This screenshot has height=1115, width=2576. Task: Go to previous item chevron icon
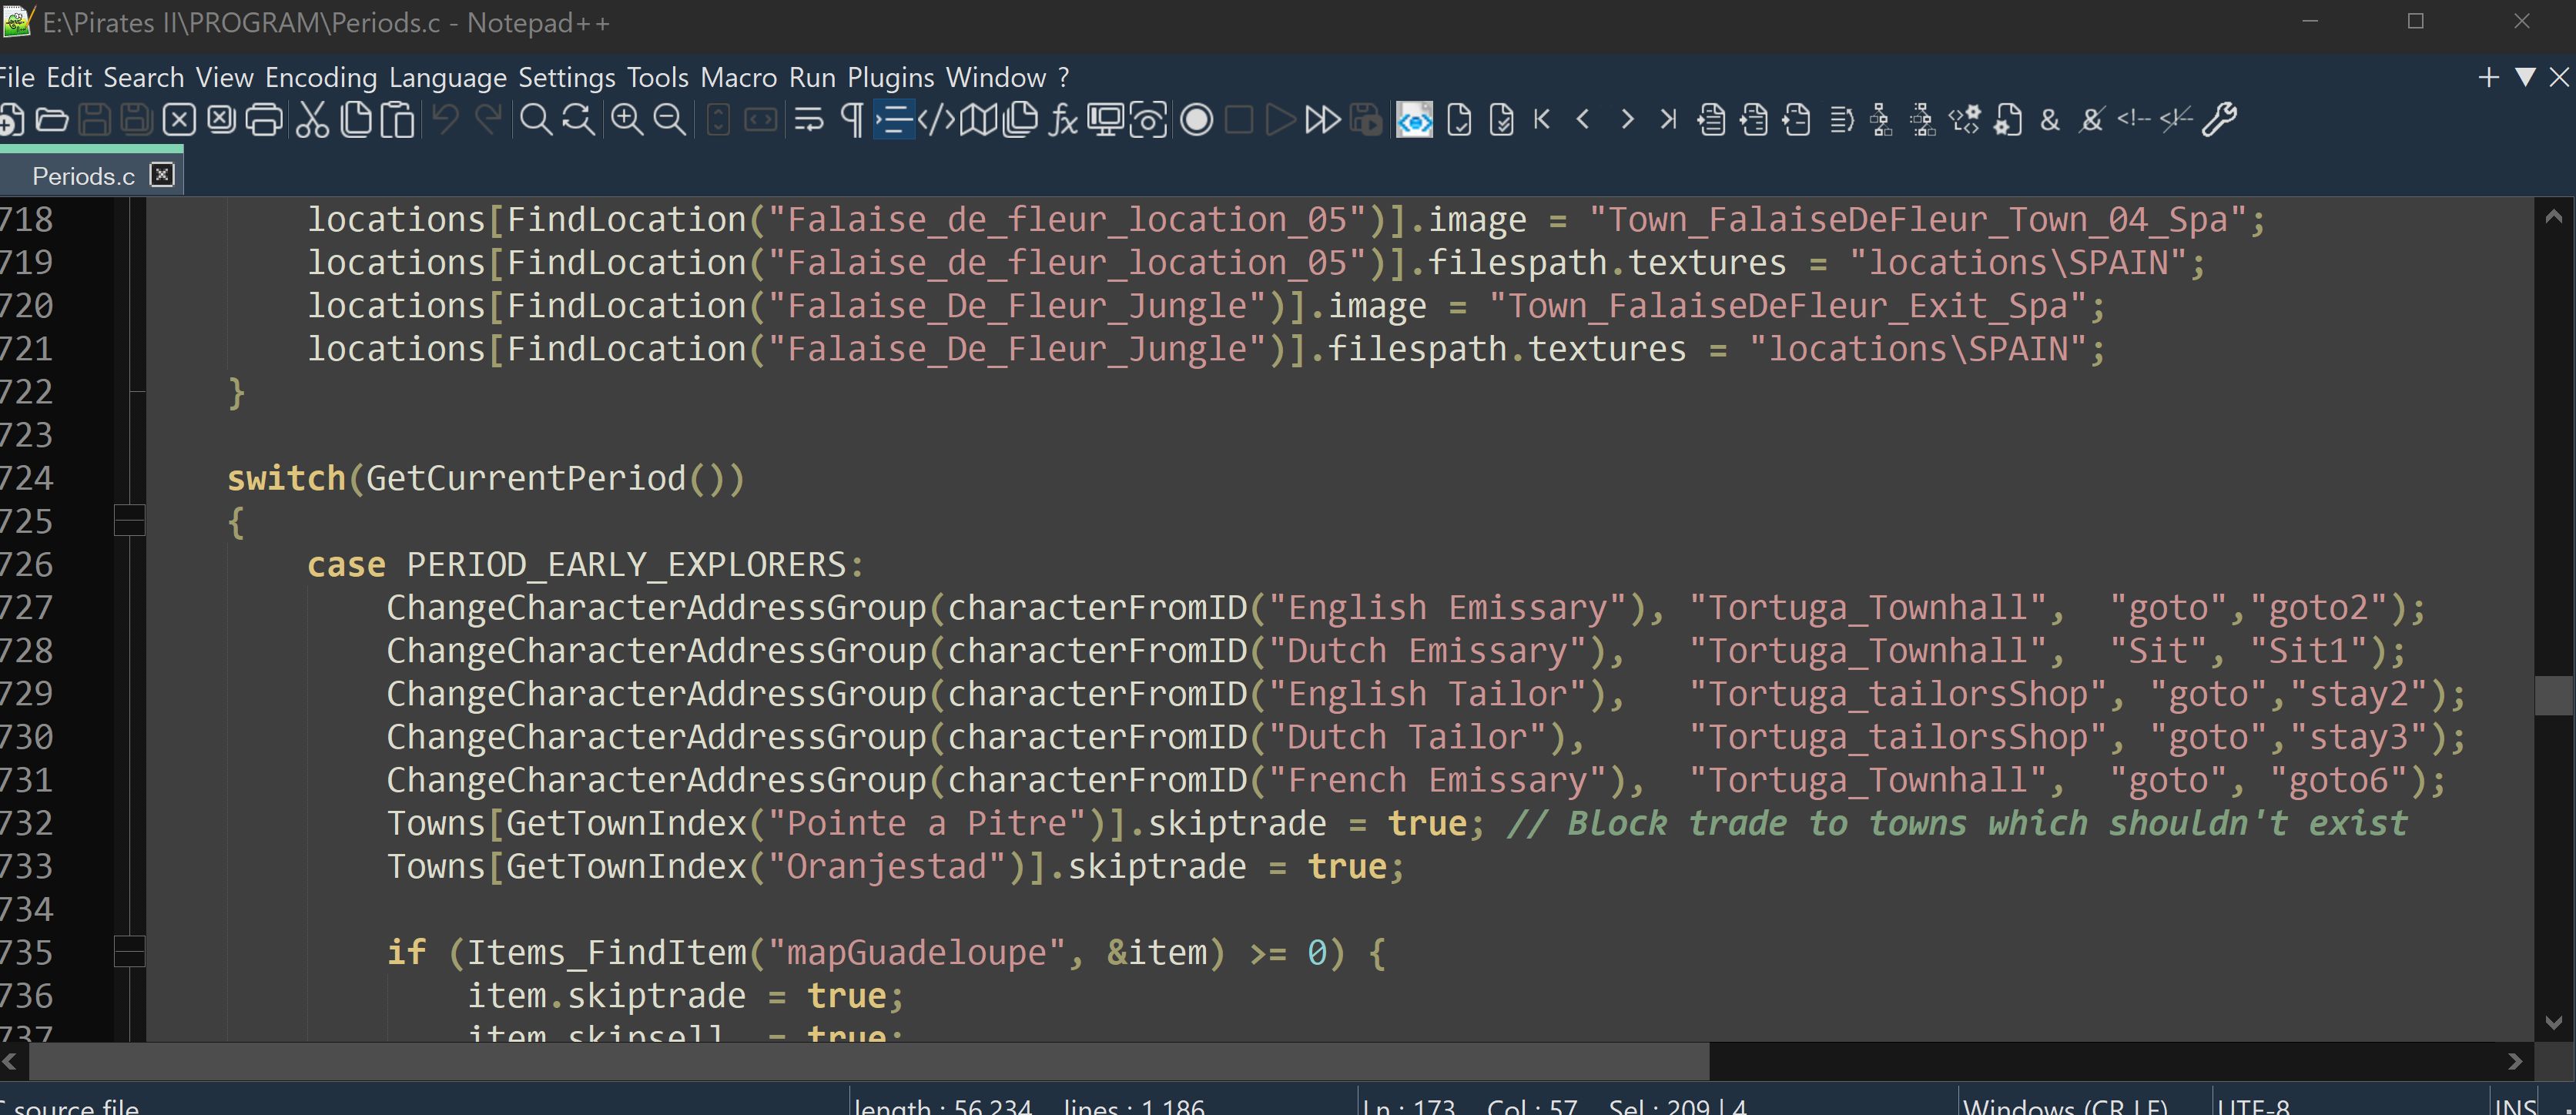point(1583,120)
